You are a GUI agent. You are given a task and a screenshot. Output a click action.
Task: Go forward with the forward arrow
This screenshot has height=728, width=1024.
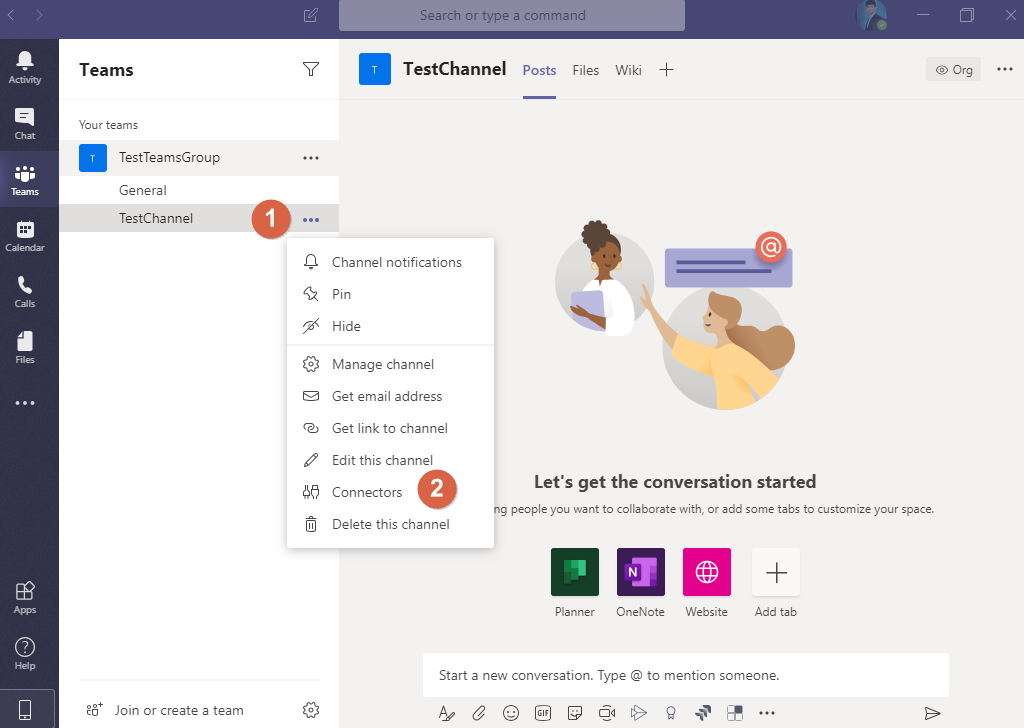(x=39, y=14)
